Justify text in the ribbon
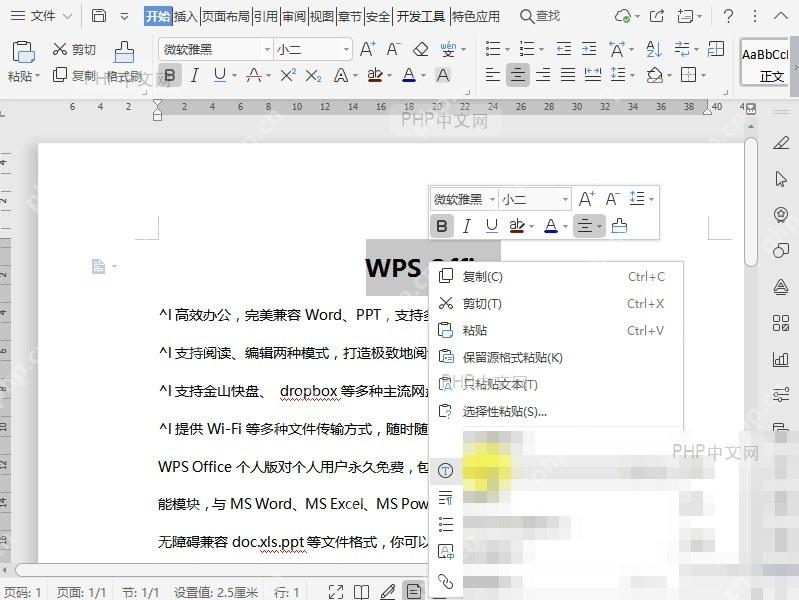Screen dimensions: 799x600 (x=568, y=75)
